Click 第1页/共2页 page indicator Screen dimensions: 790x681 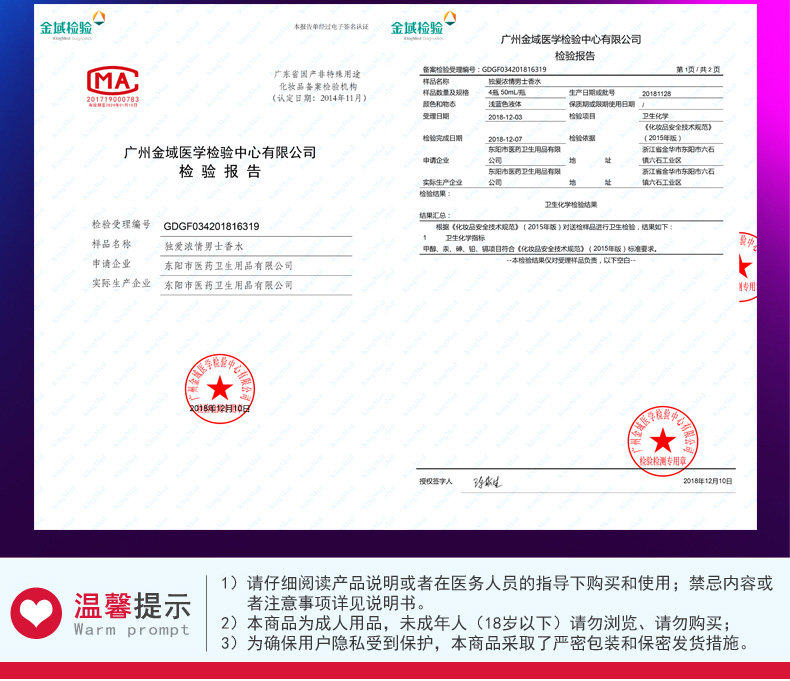[x=698, y=70]
